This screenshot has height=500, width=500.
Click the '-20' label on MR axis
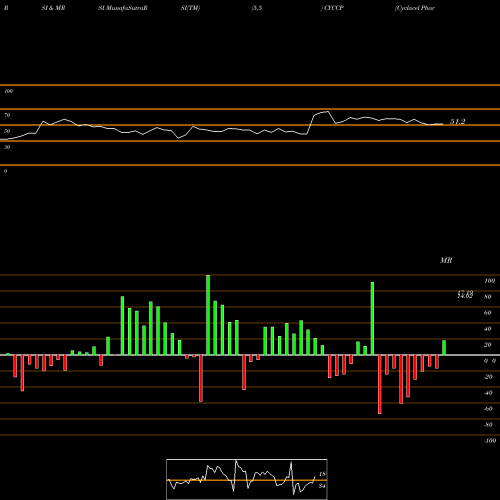(488, 377)
